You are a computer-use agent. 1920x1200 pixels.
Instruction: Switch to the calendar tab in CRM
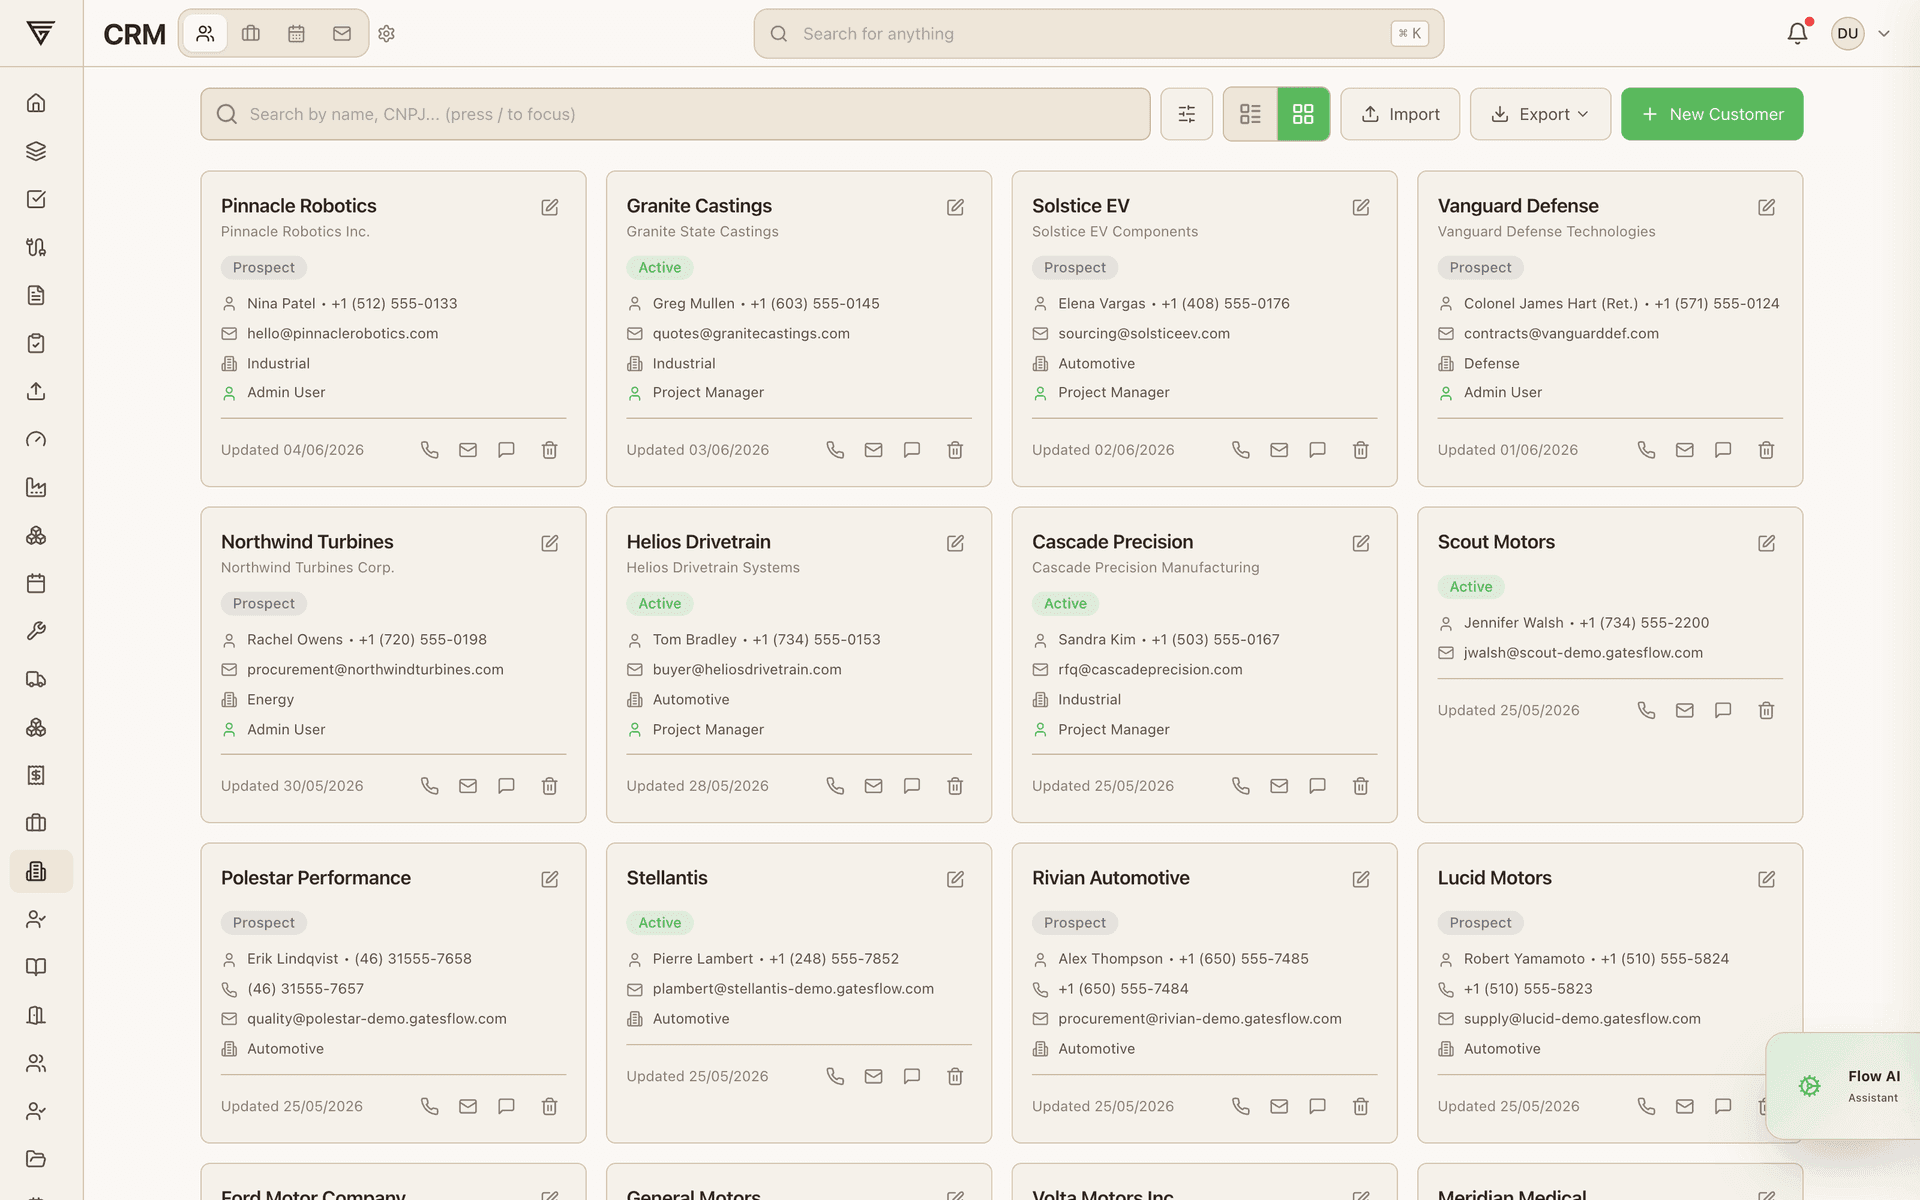(x=296, y=34)
